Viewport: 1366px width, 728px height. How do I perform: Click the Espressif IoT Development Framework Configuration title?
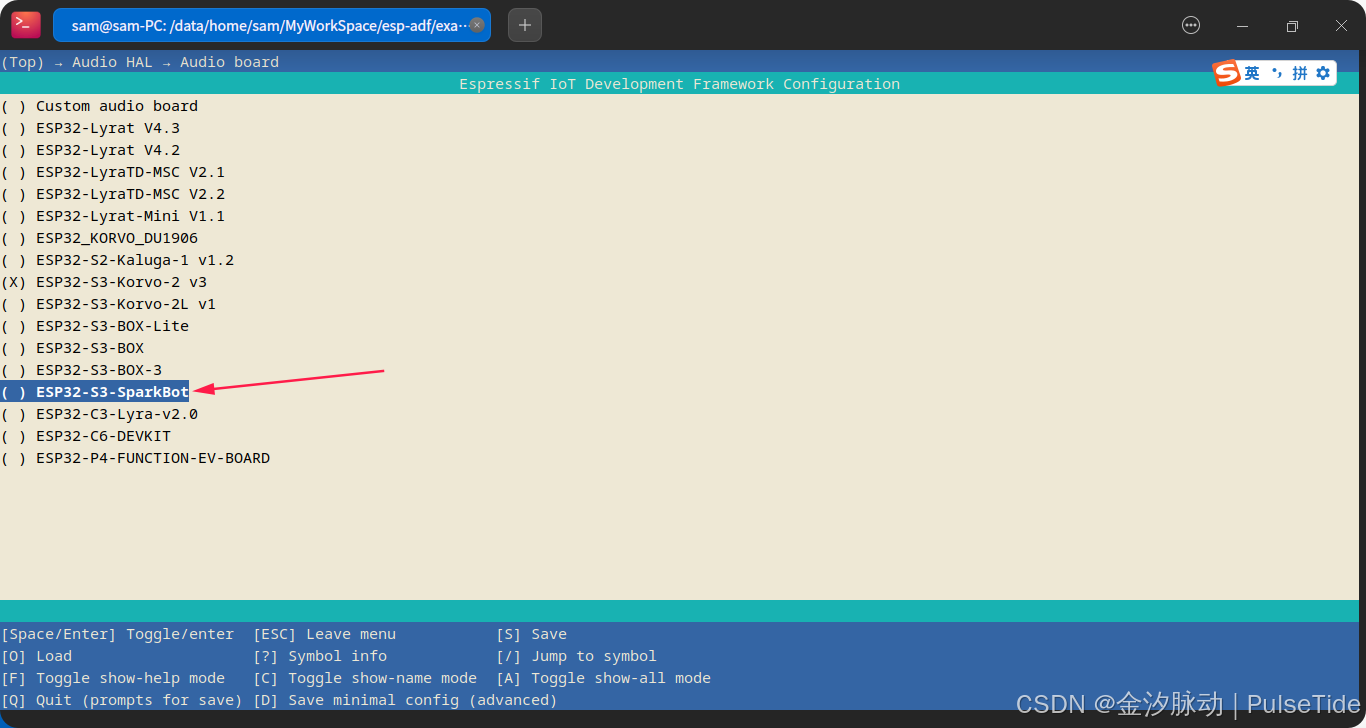pos(679,84)
